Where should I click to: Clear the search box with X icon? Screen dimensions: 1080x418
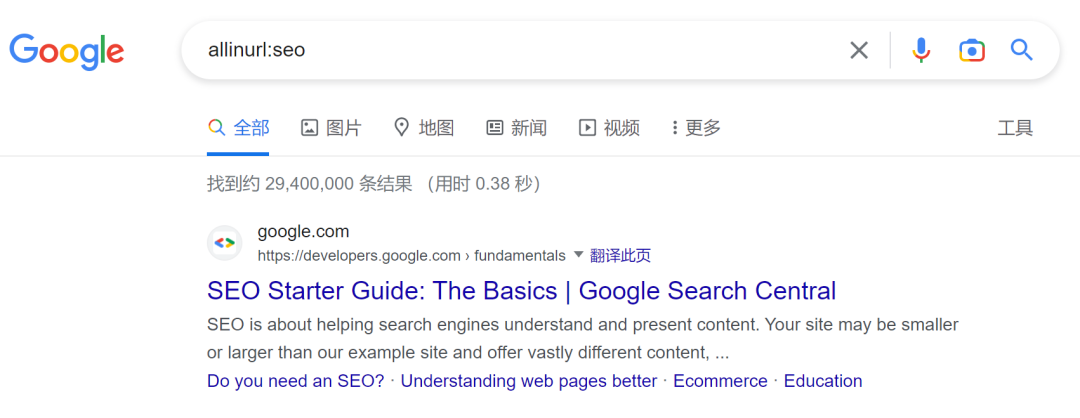(x=859, y=50)
